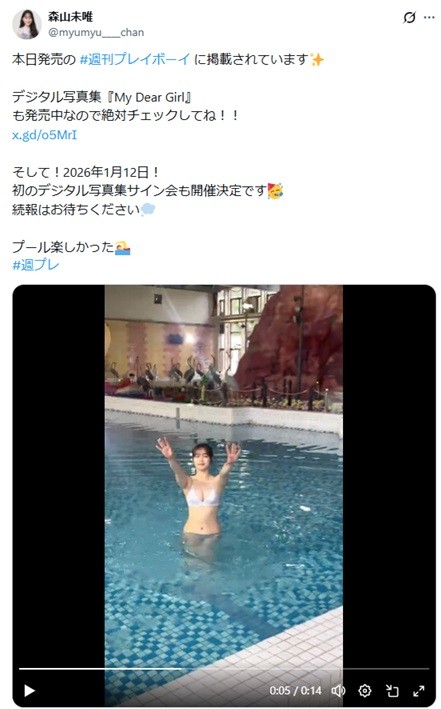Toggle picture-in-picture mode
Image resolution: width=441 pixels, height=709 pixels.
pyautogui.click(x=392, y=690)
